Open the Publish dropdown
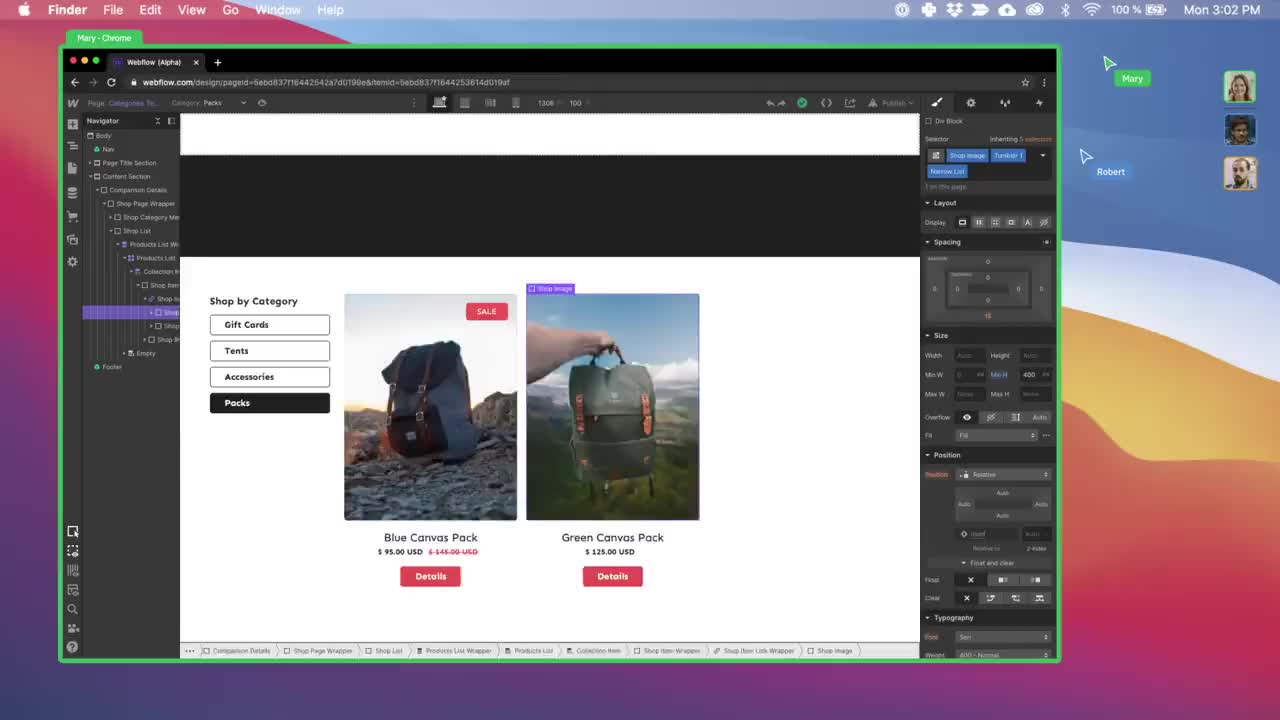1280x720 pixels. (892, 103)
